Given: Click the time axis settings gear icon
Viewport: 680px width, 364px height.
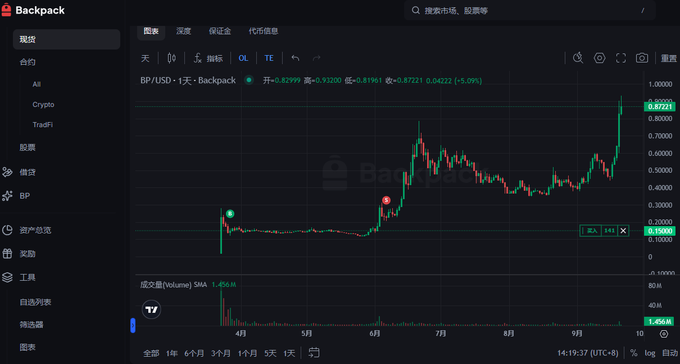Looking at the screenshot, I should tap(664, 334).
